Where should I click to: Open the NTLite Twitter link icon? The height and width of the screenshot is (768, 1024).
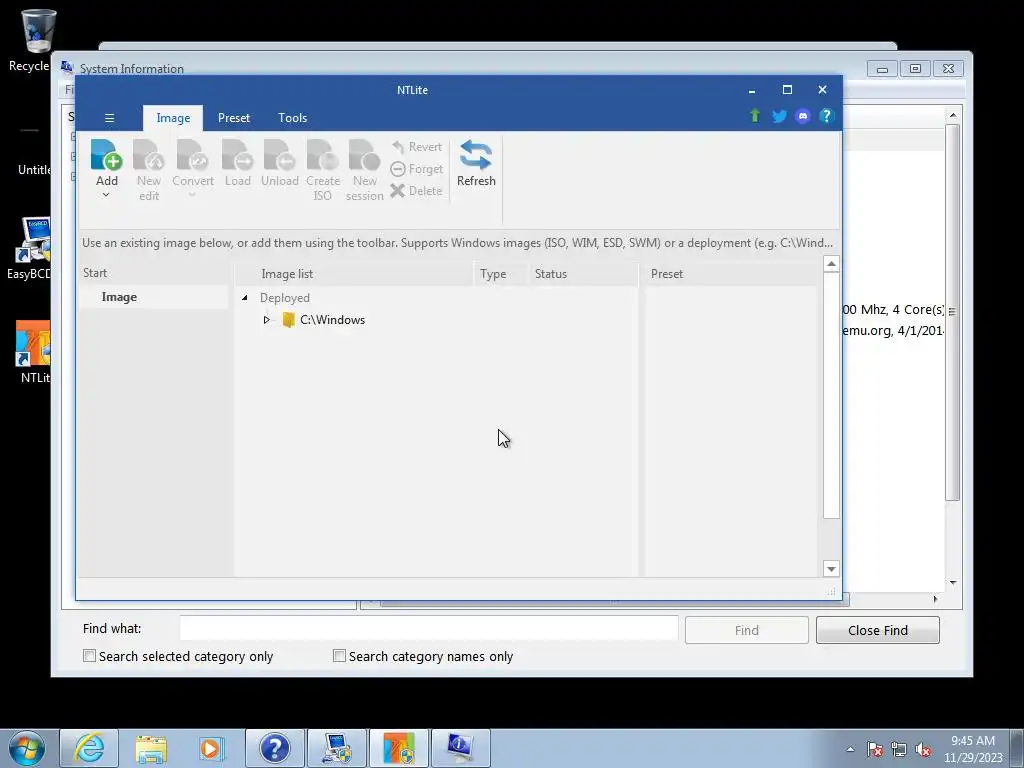pyautogui.click(x=779, y=116)
